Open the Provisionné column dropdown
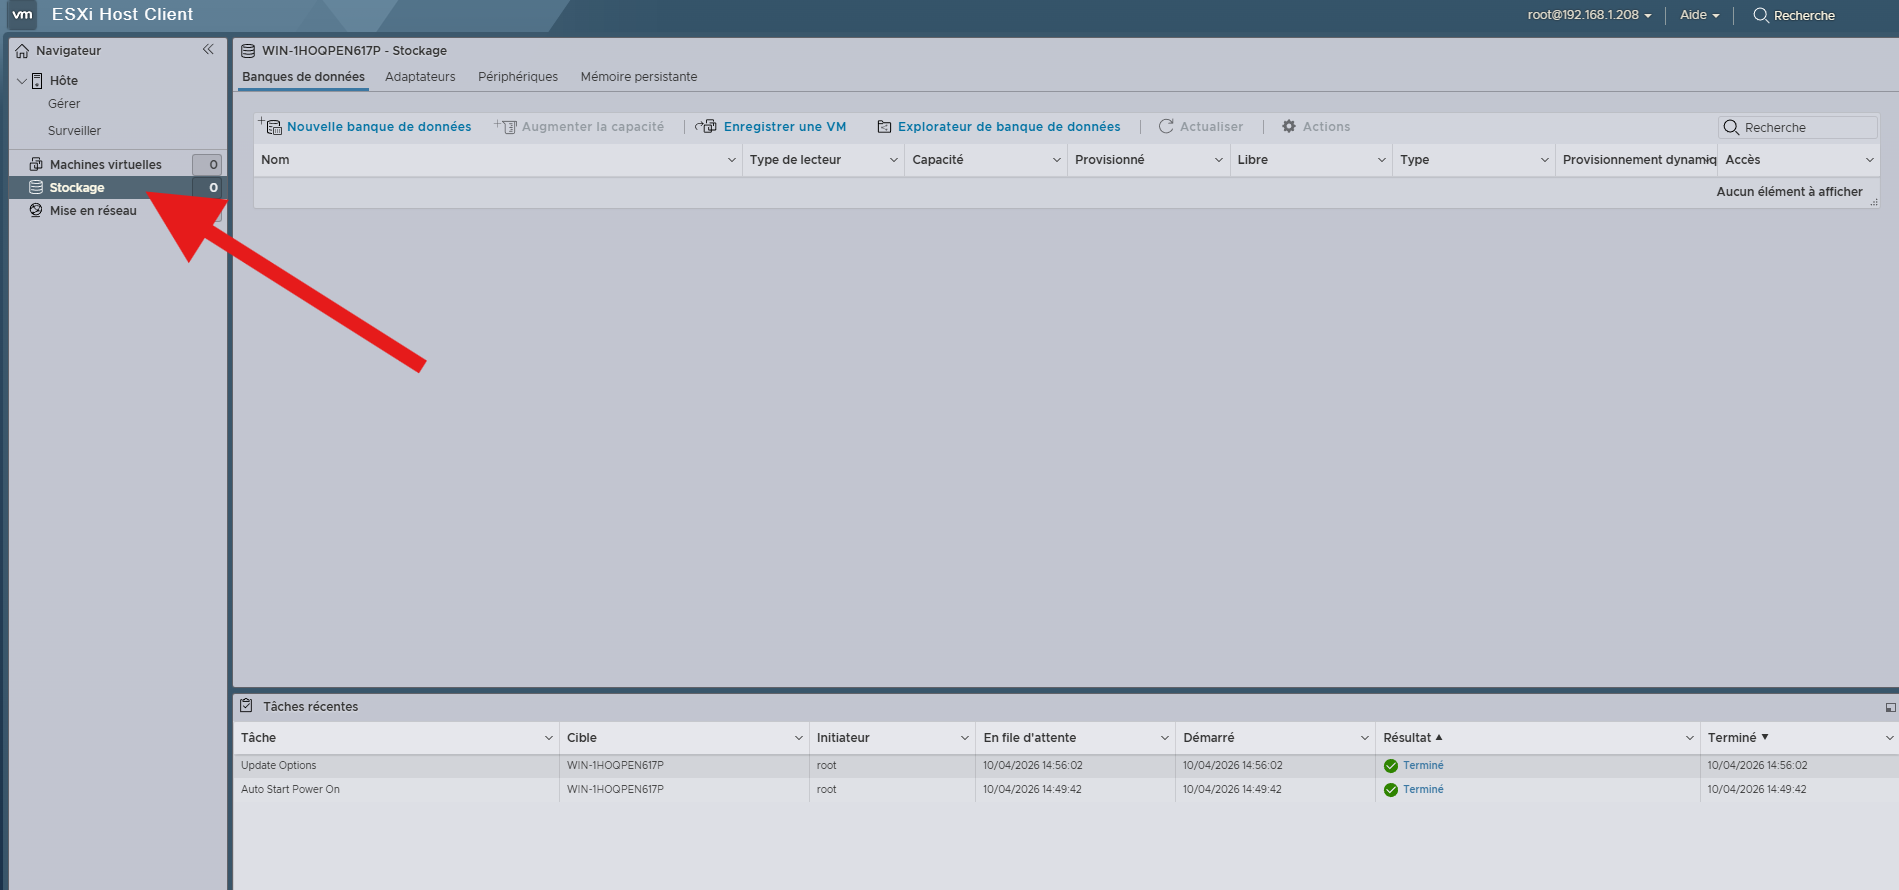The width and height of the screenshot is (1899, 890). tap(1219, 160)
